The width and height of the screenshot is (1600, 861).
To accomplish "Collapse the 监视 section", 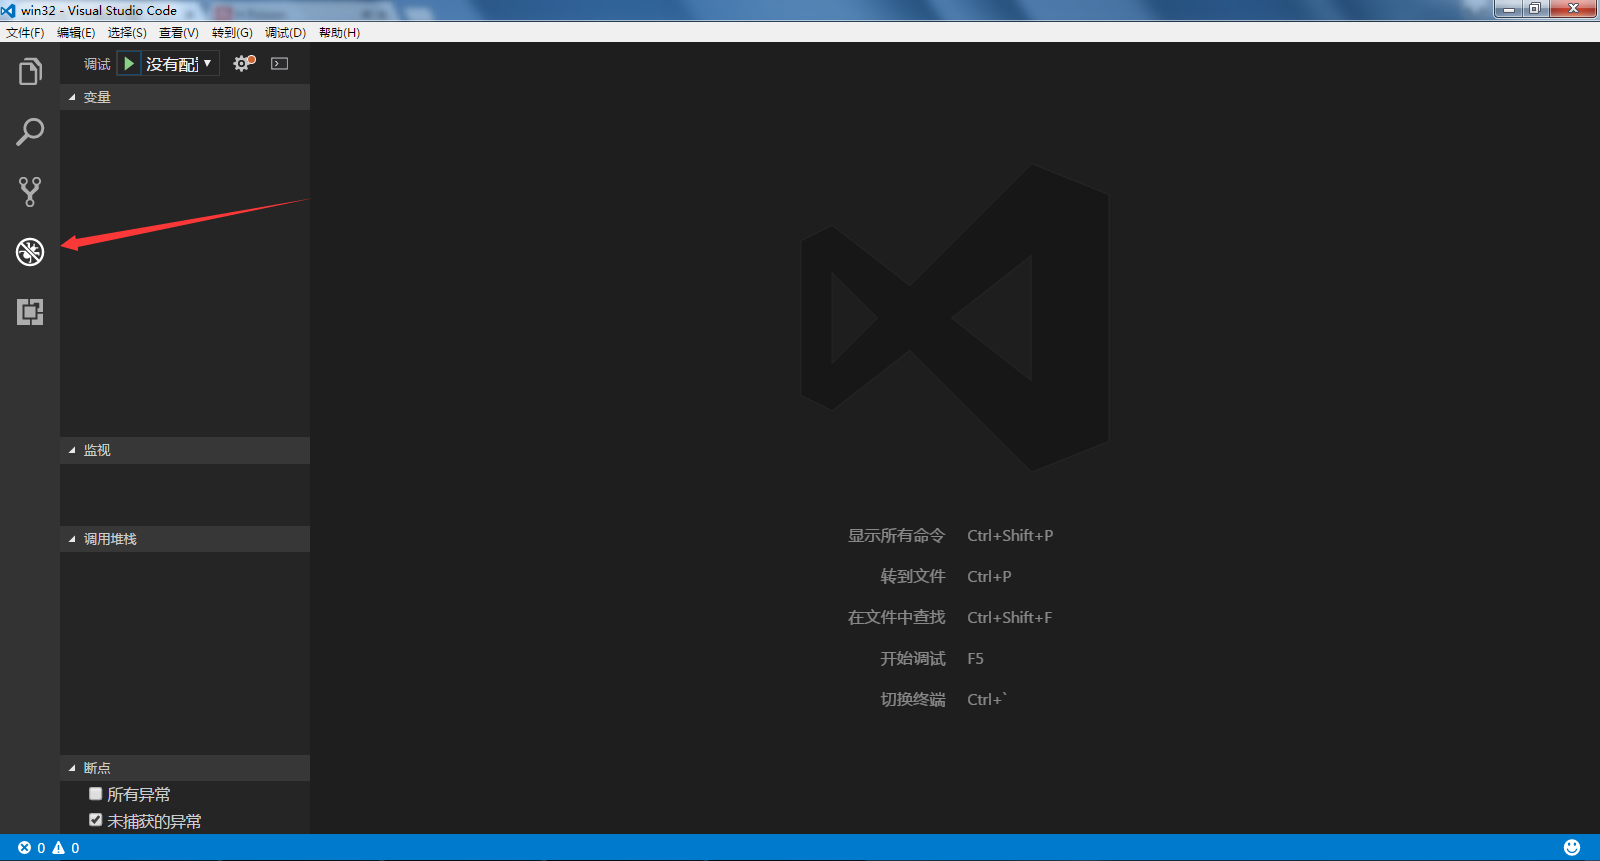I will 185,450.
